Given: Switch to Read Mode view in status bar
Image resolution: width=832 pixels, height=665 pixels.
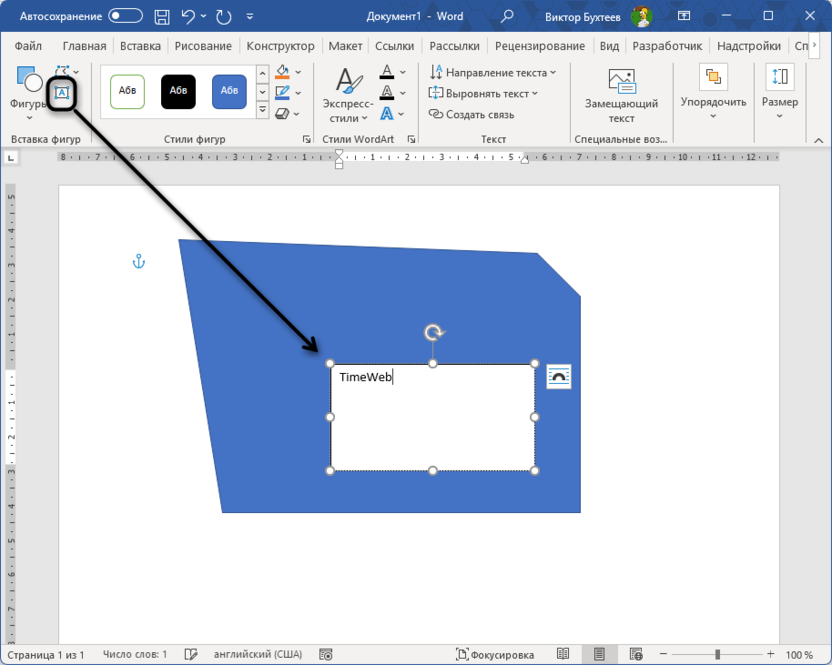Looking at the screenshot, I should pos(564,655).
